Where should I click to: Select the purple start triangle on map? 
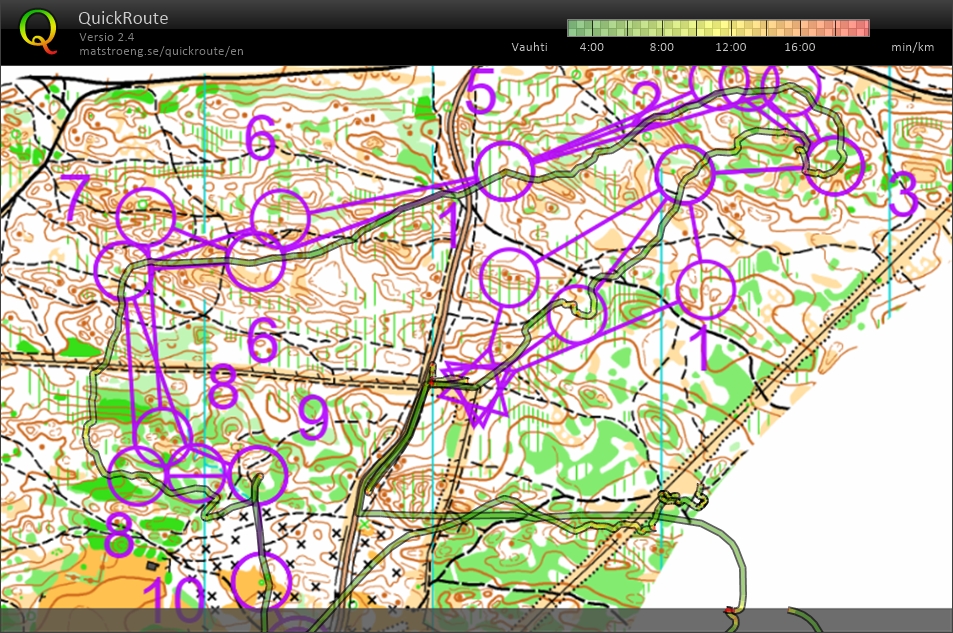pos(478,391)
